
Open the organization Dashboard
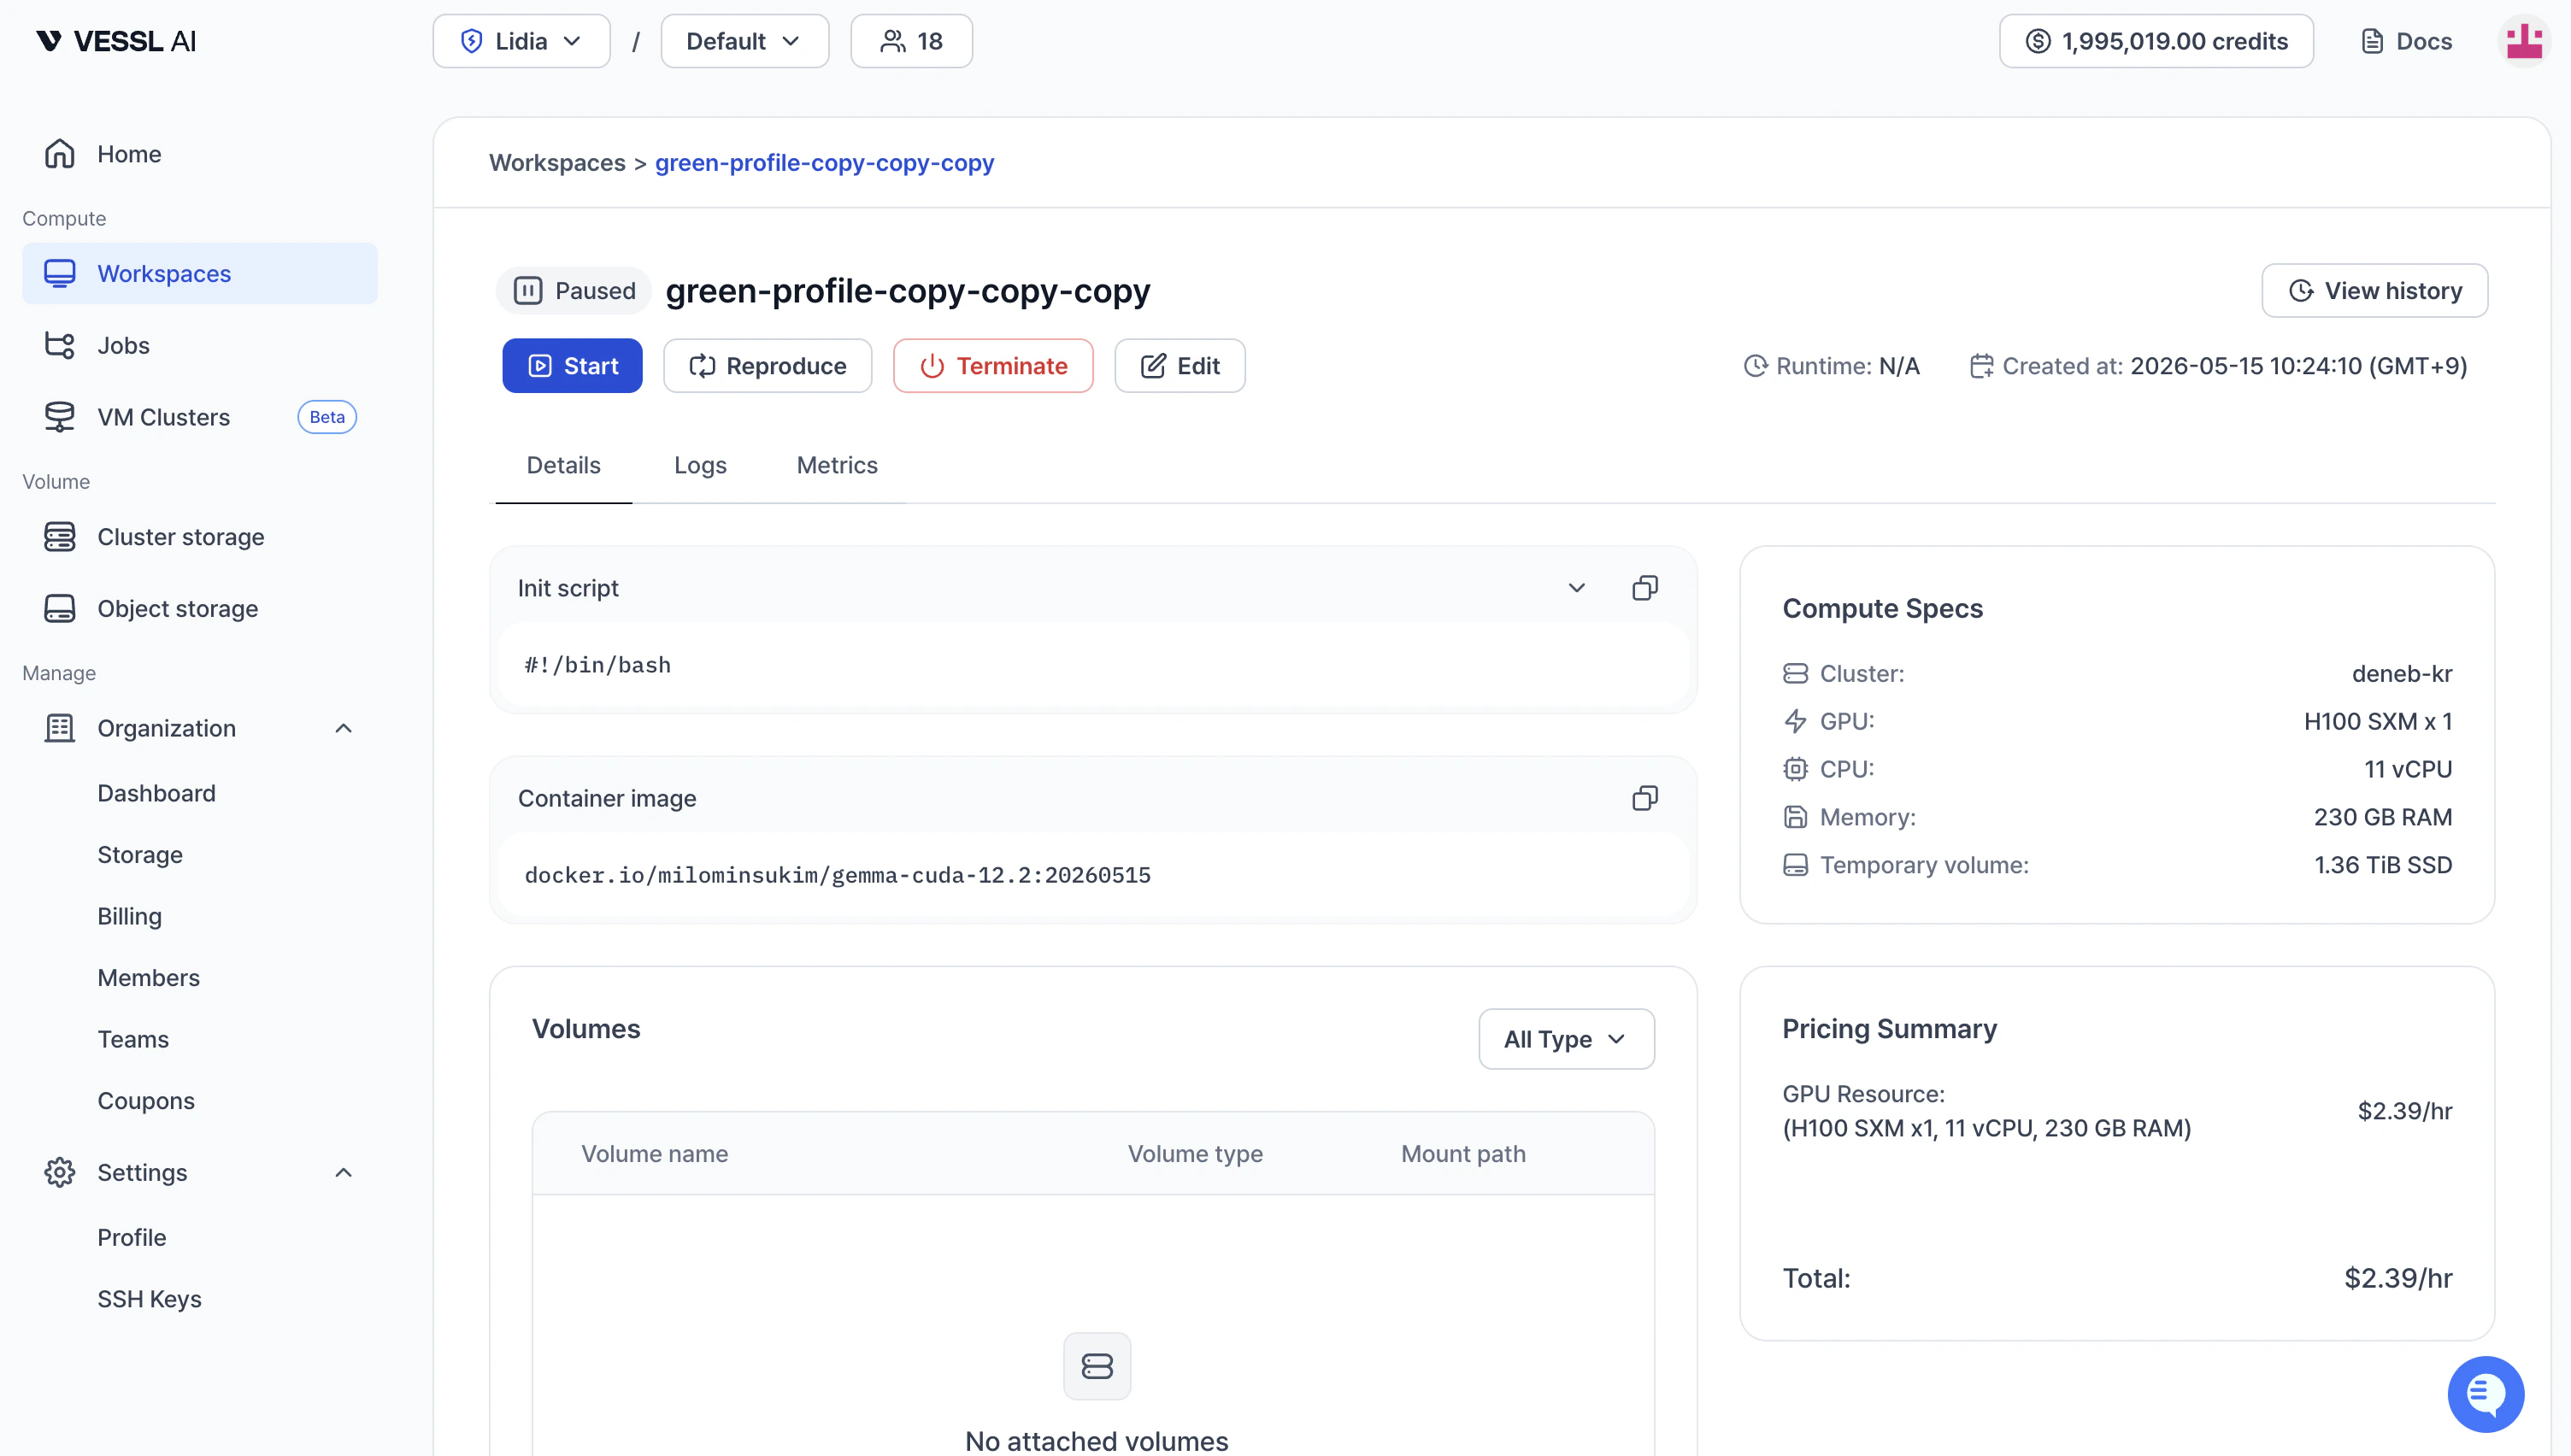pos(156,793)
